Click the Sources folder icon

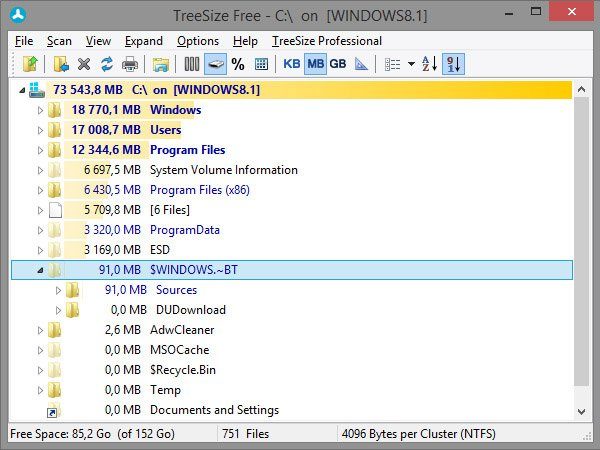pyautogui.click(x=72, y=290)
